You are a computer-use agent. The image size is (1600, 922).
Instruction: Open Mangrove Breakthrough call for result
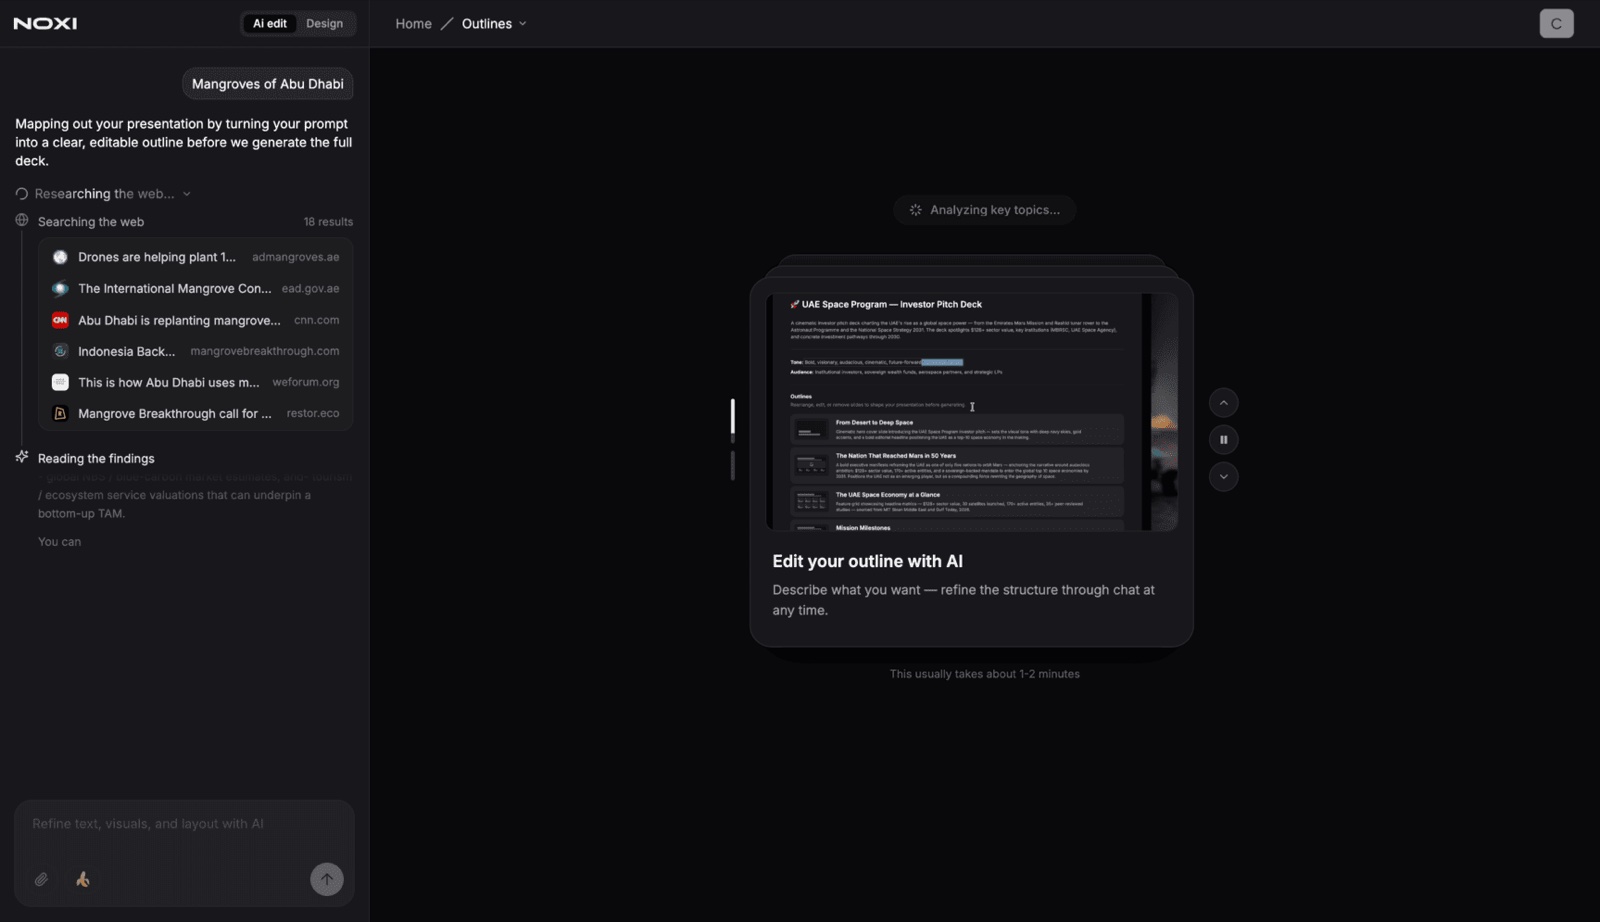tap(196, 413)
